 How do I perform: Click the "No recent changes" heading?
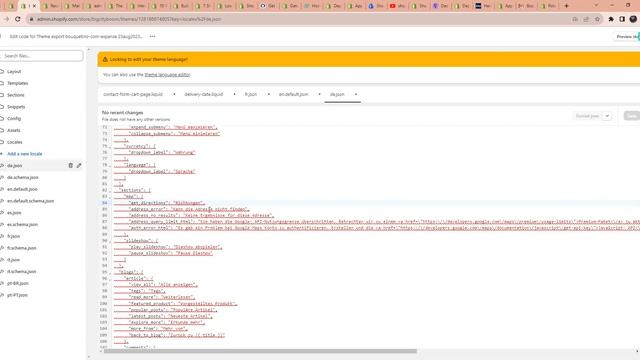(122, 113)
